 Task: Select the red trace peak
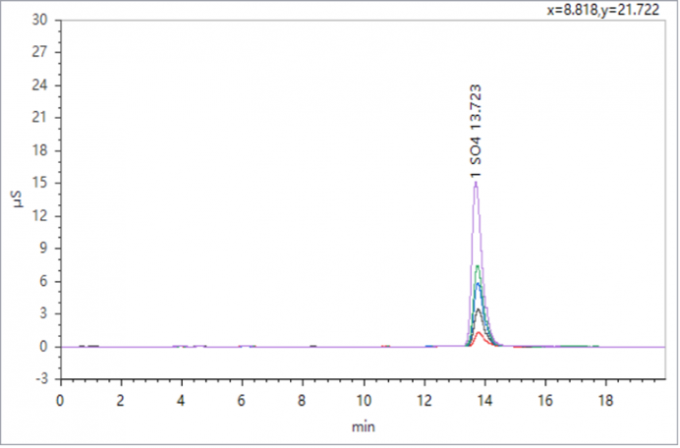tap(479, 333)
